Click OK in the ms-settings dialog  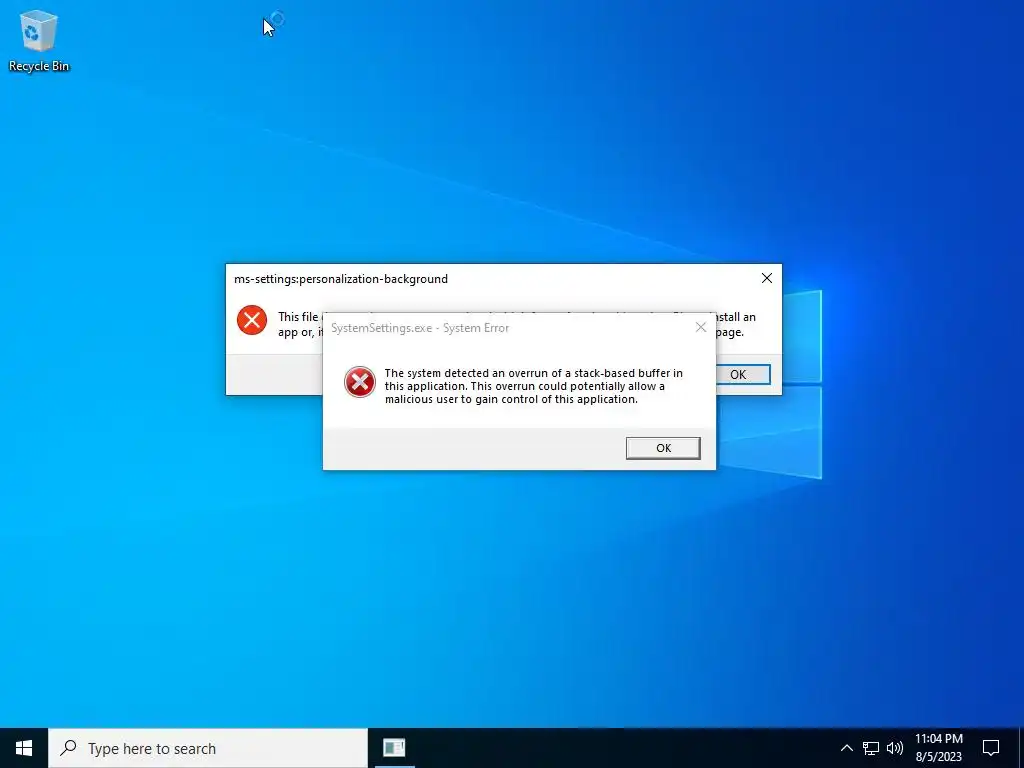point(743,374)
